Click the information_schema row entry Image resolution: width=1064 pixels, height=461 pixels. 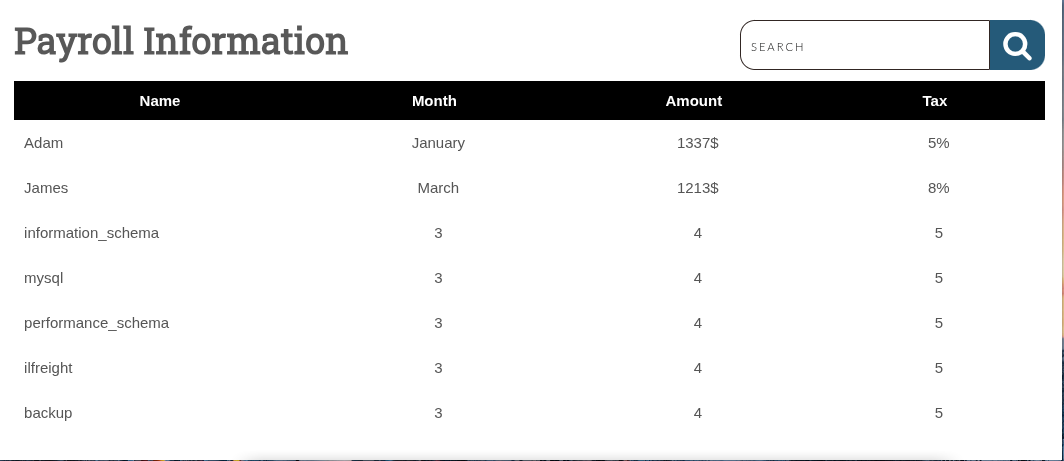[92, 233]
